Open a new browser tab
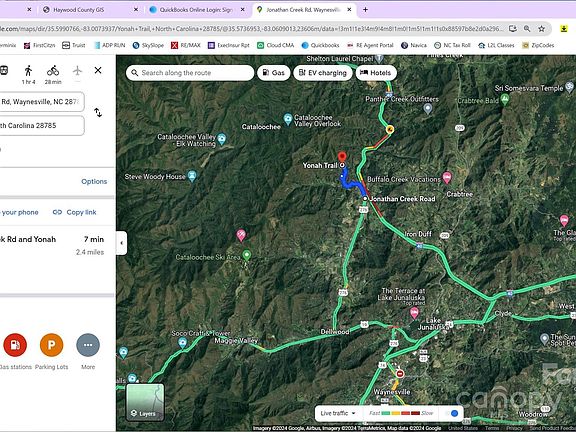The image size is (576, 432). pos(365,10)
